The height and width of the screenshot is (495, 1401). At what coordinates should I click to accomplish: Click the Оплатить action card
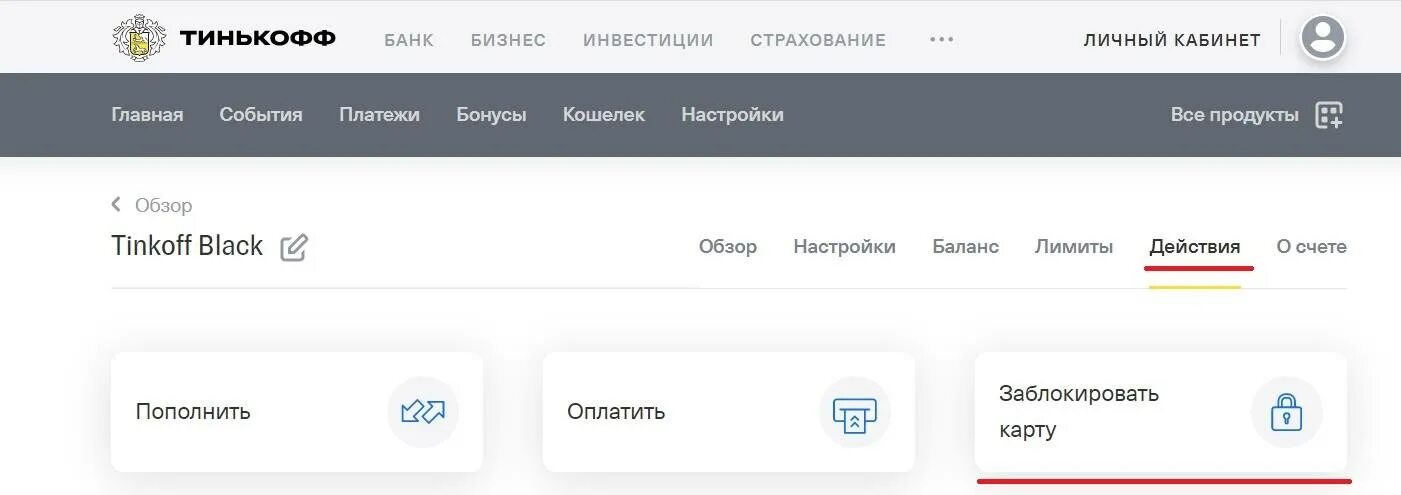pyautogui.click(x=729, y=412)
